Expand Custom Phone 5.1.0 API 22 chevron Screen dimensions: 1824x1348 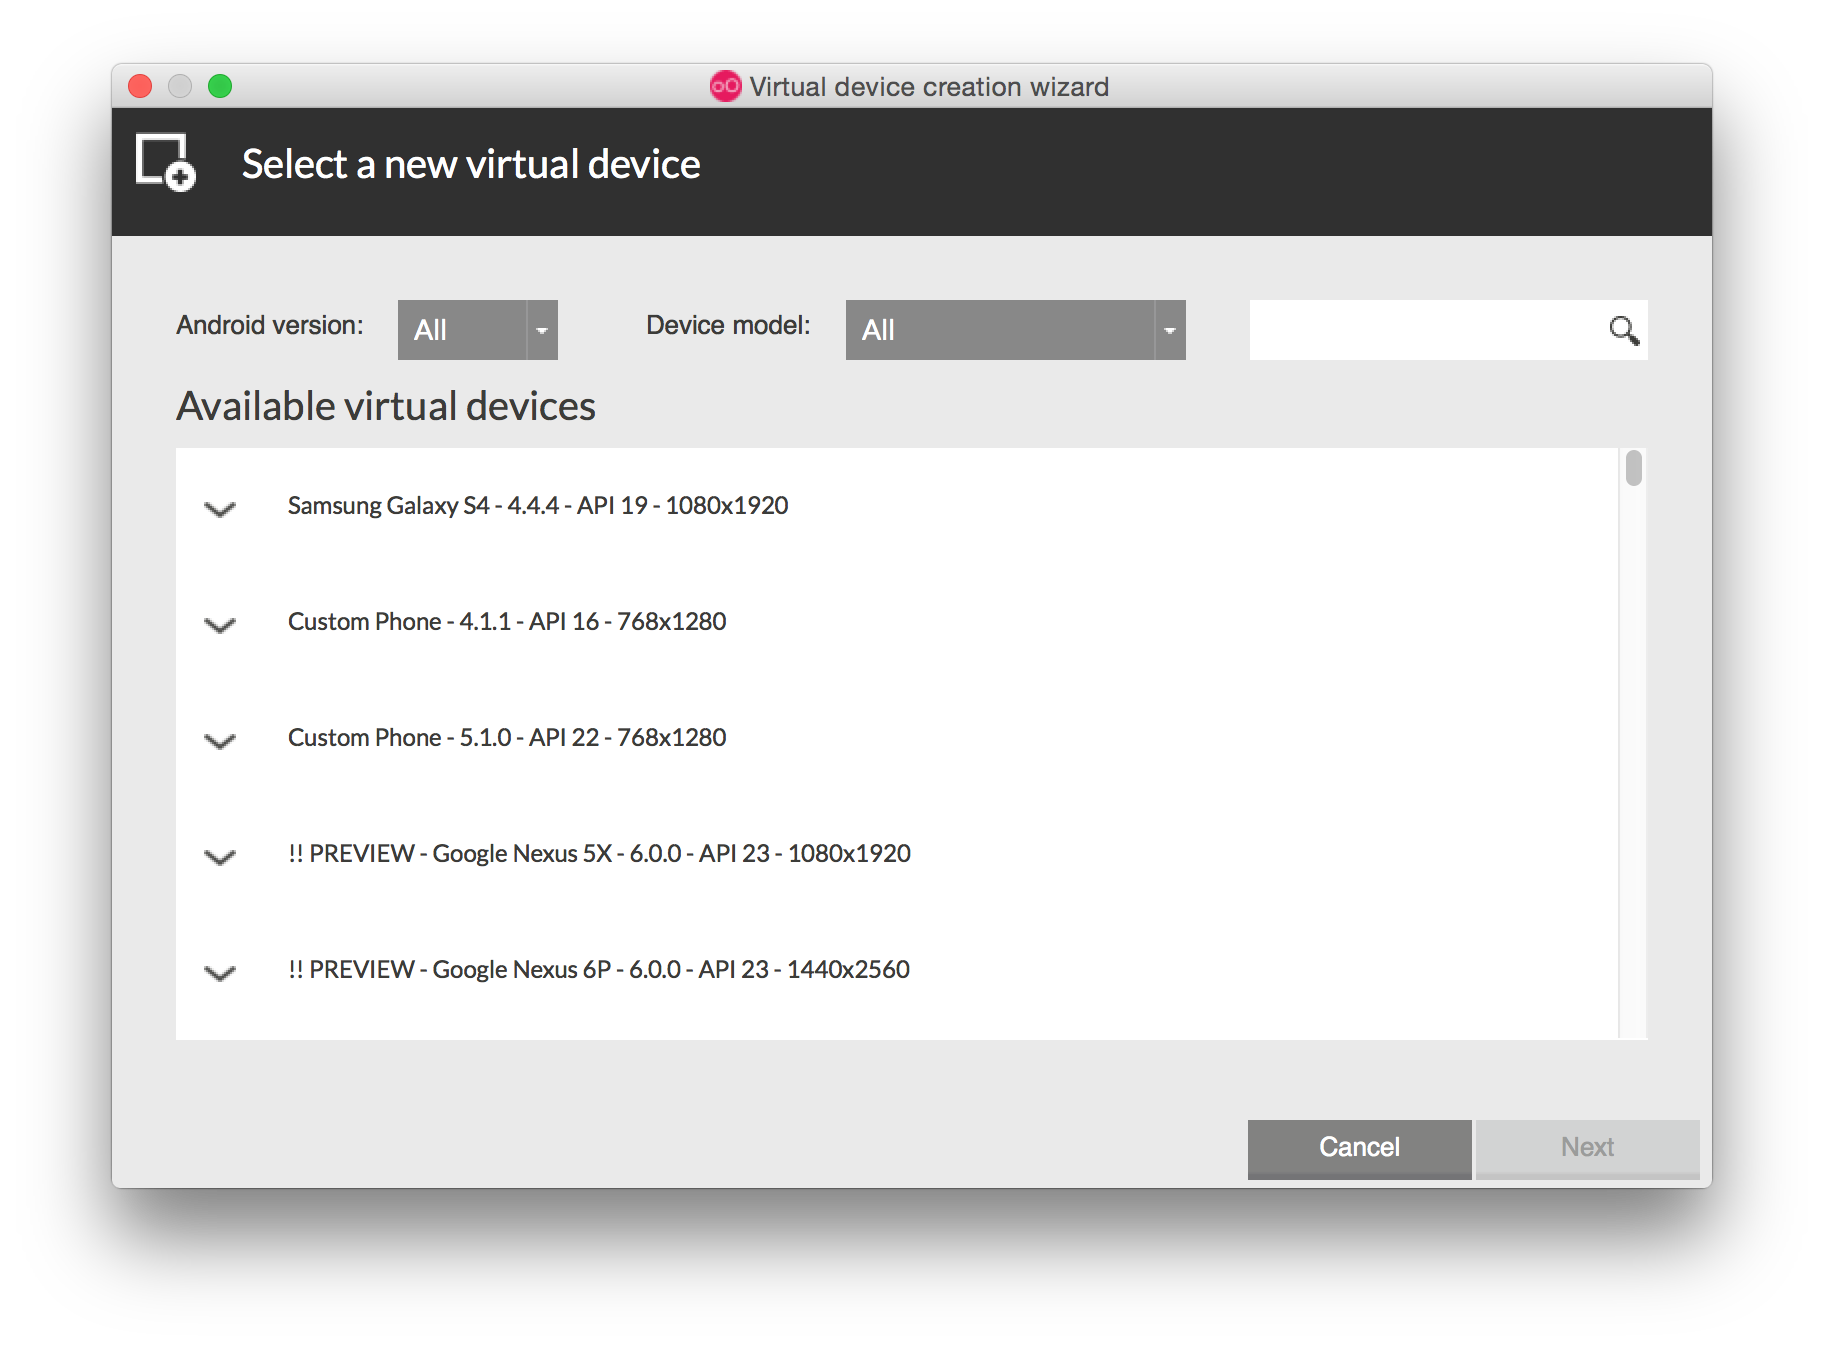click(220, 741)
